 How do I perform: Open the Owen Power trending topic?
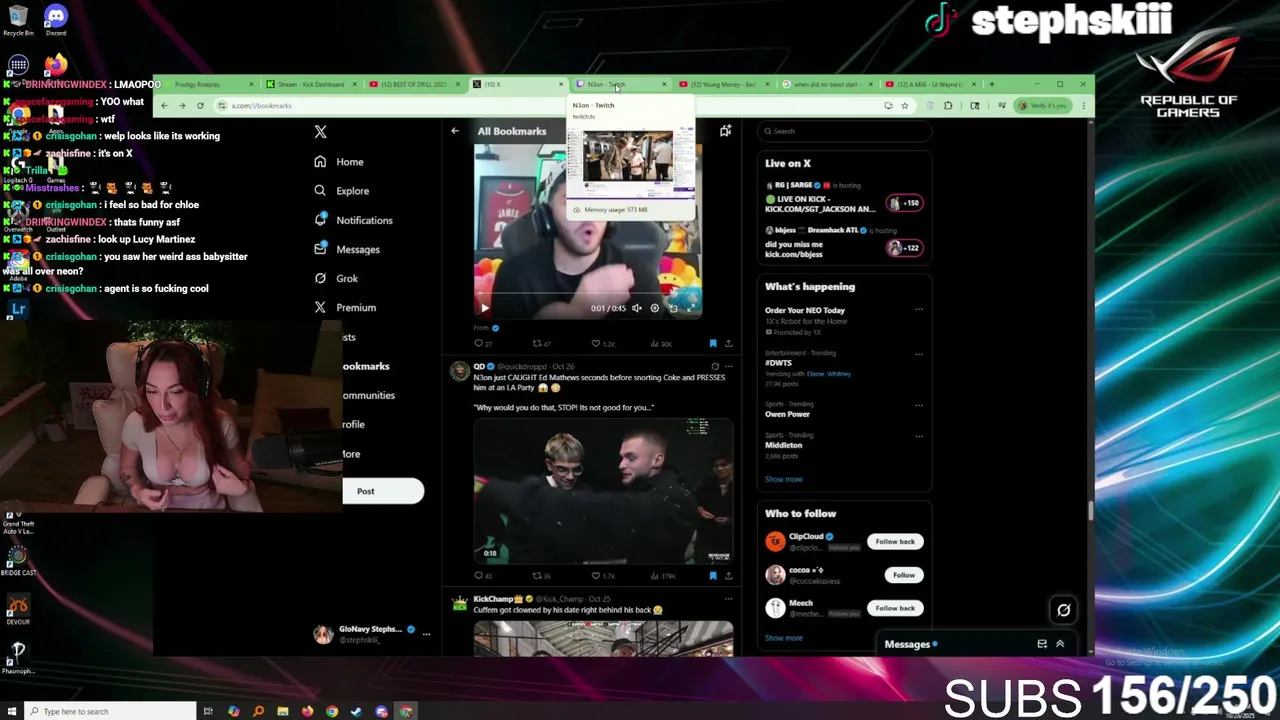point(788,414)
